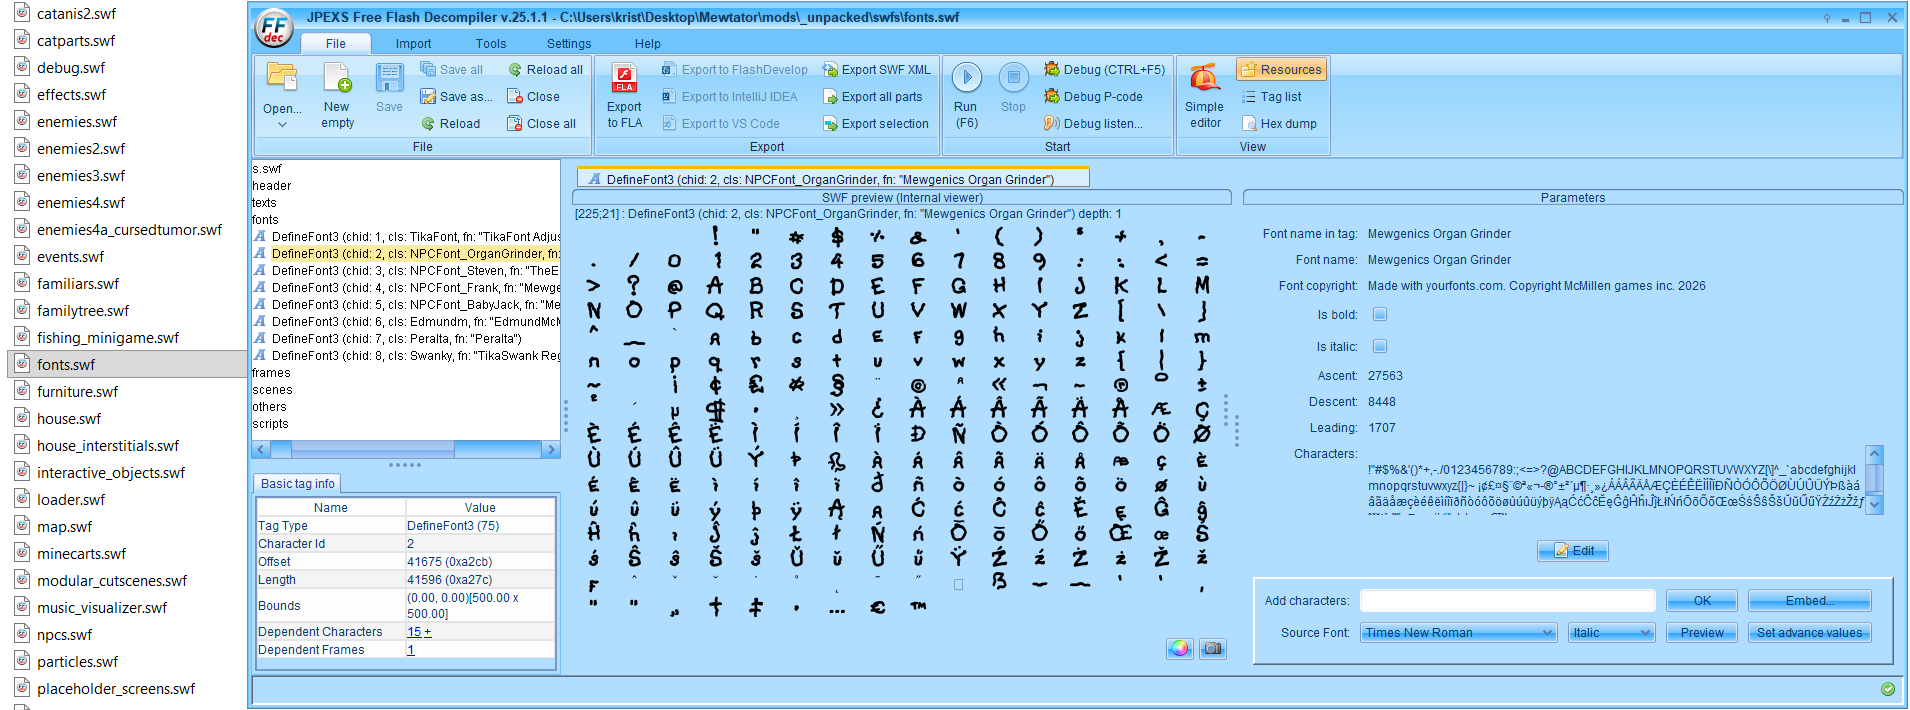Open the Settings ribbon tab
Screen dimensions: 1910x710
[569, 44]
